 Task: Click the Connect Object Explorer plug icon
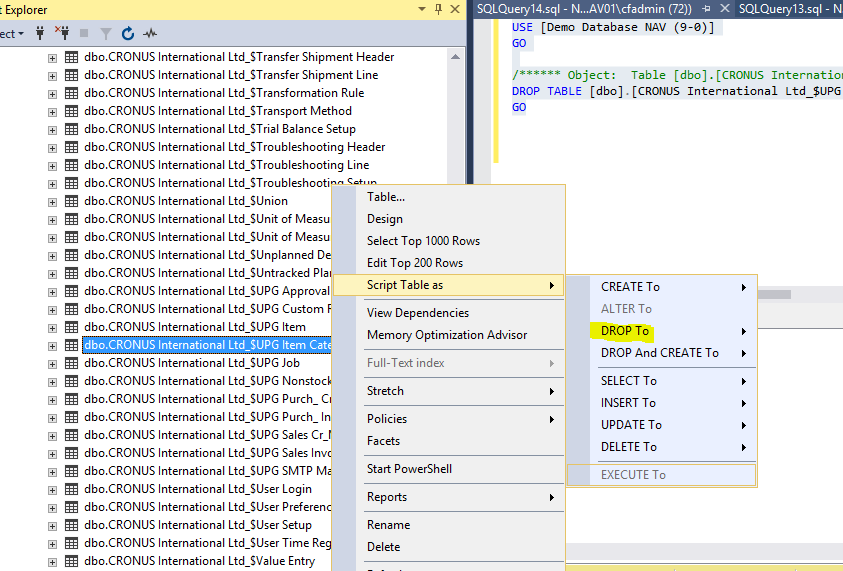[40, 33]
